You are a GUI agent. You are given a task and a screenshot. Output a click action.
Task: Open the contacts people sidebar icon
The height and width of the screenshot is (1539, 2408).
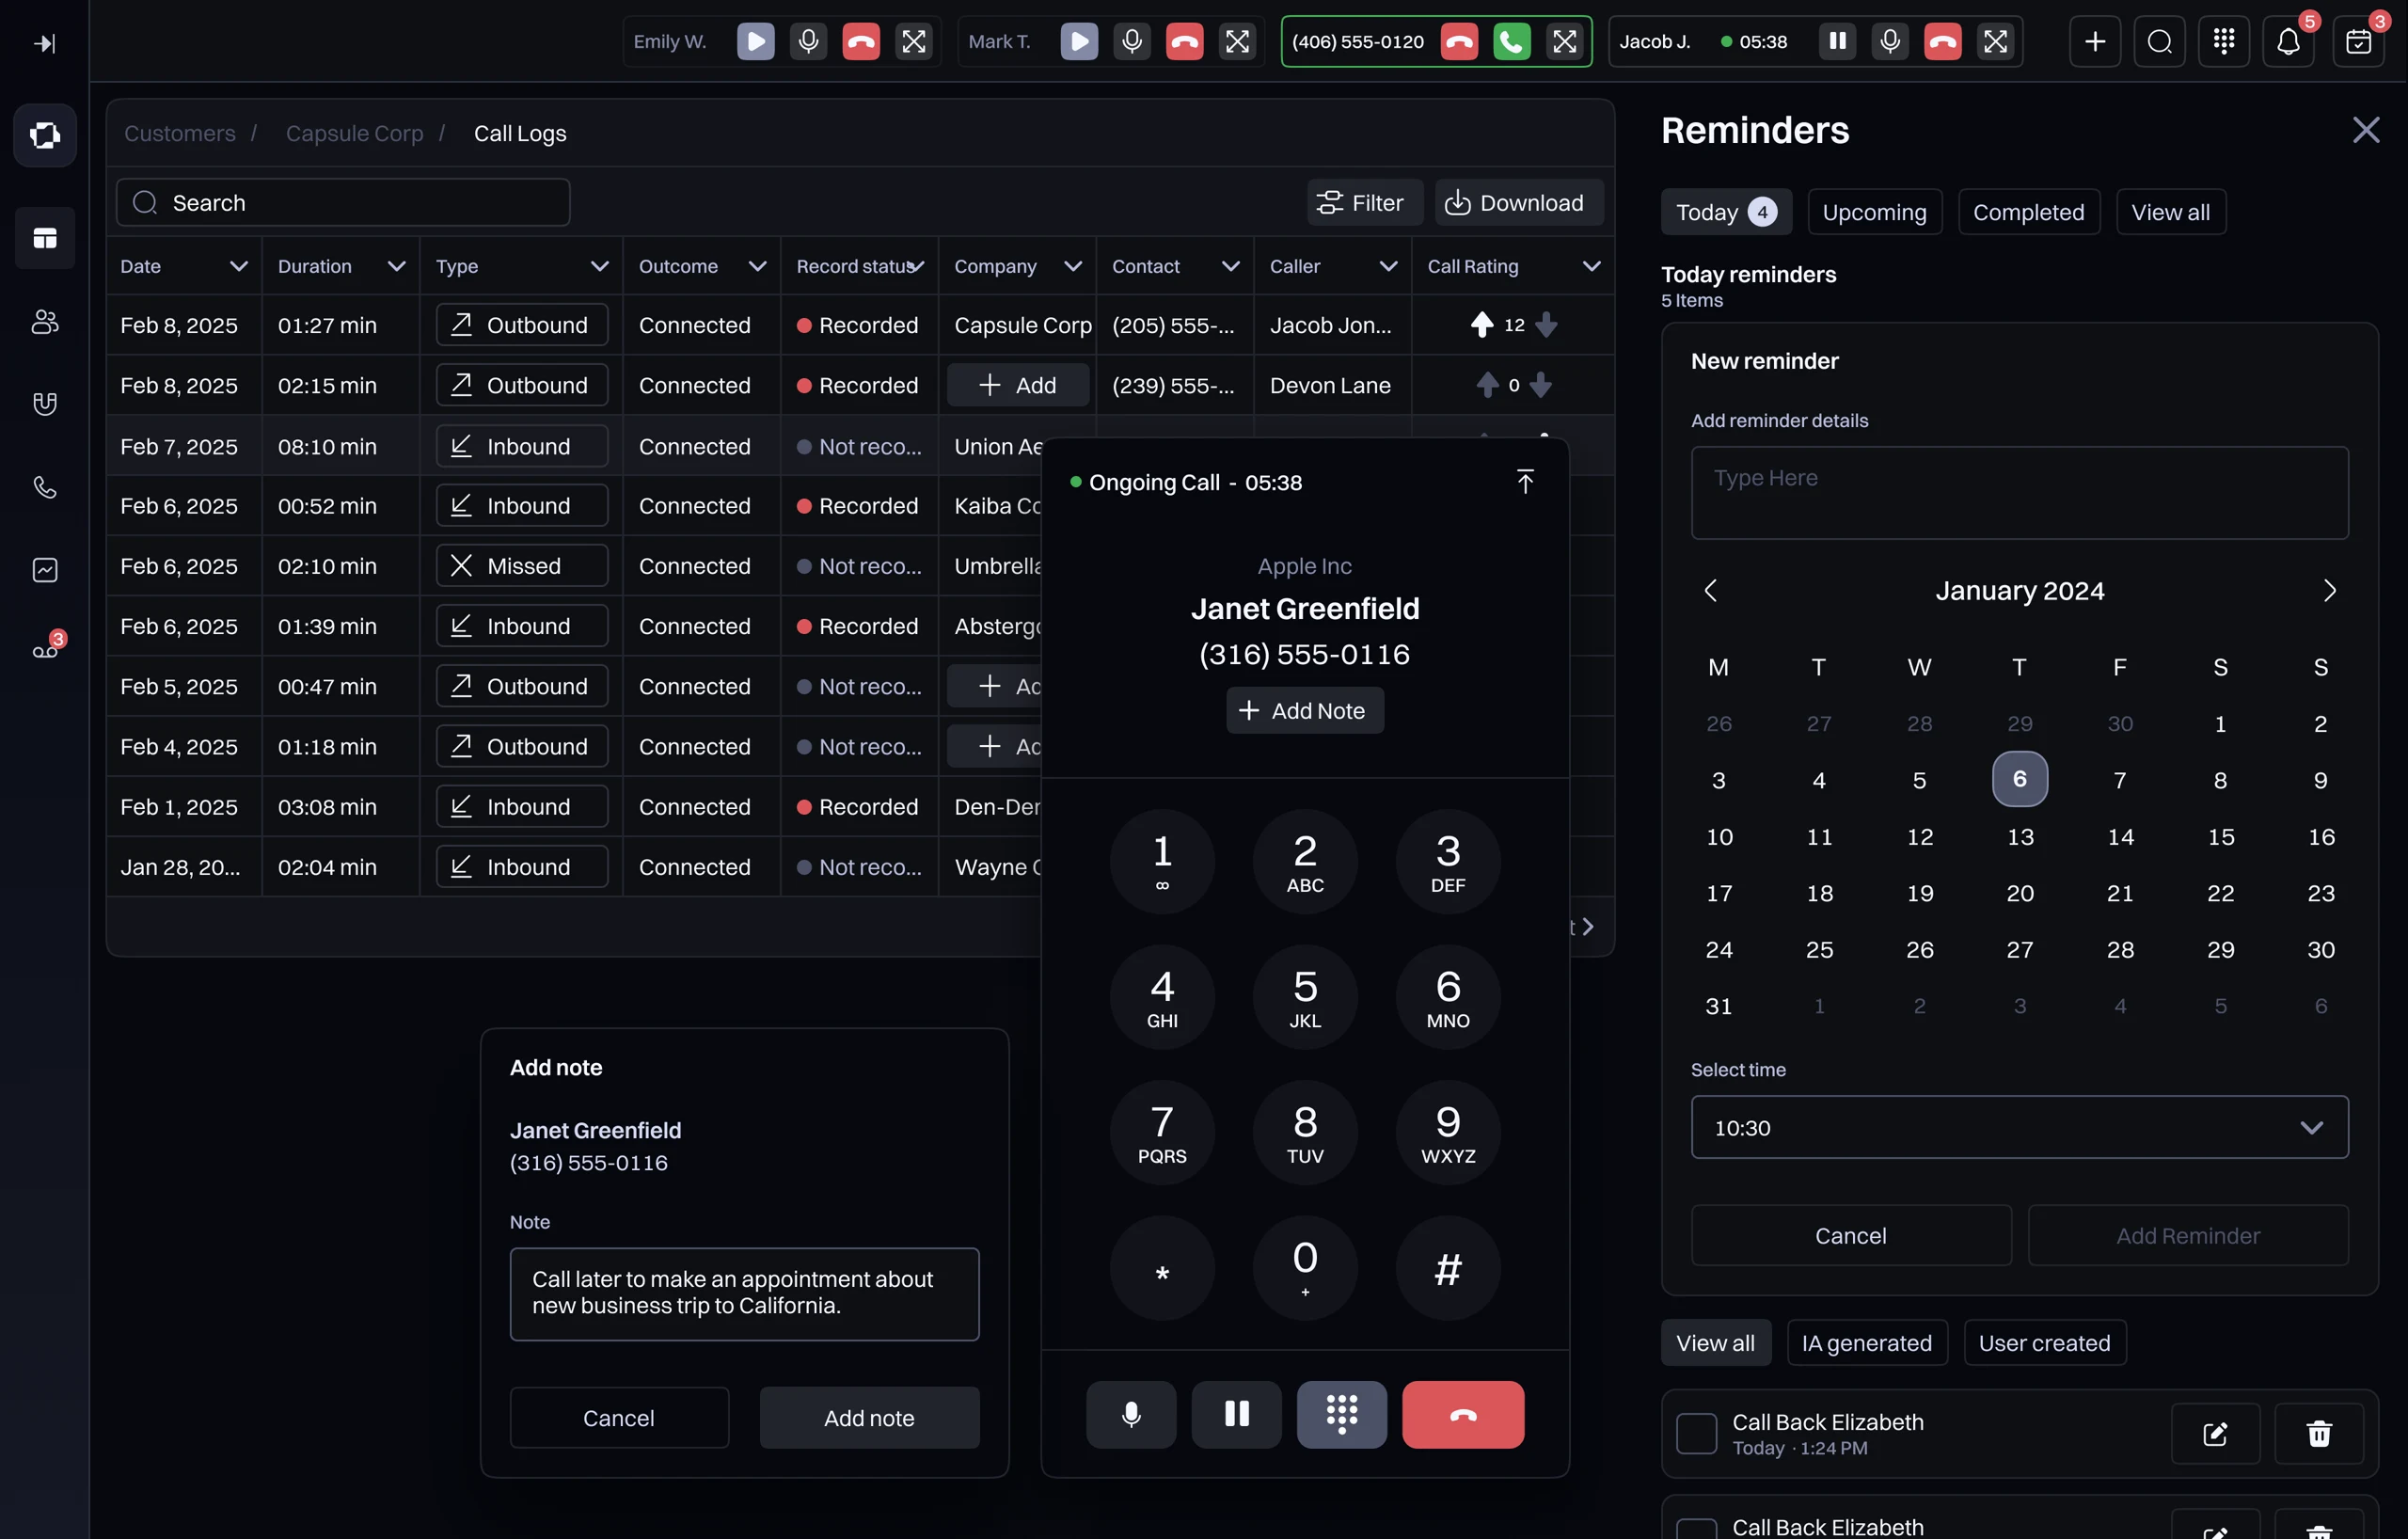[45, 321]
